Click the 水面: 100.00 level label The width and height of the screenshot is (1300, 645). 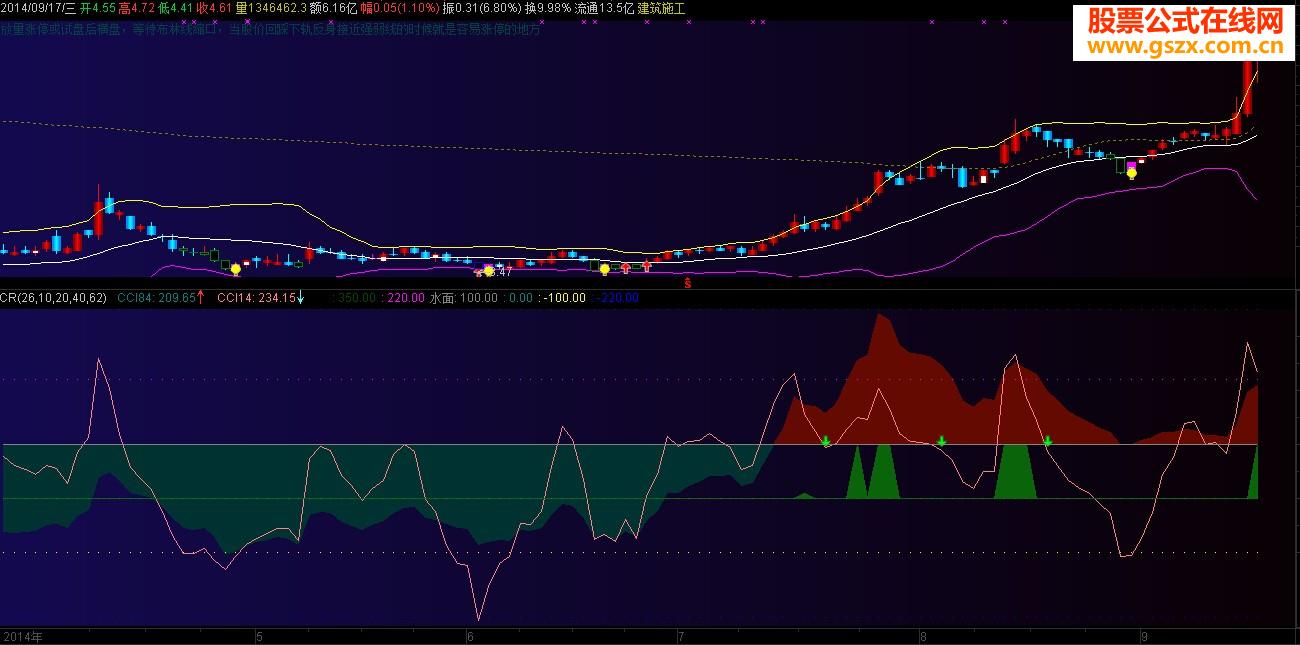point(463,297)
